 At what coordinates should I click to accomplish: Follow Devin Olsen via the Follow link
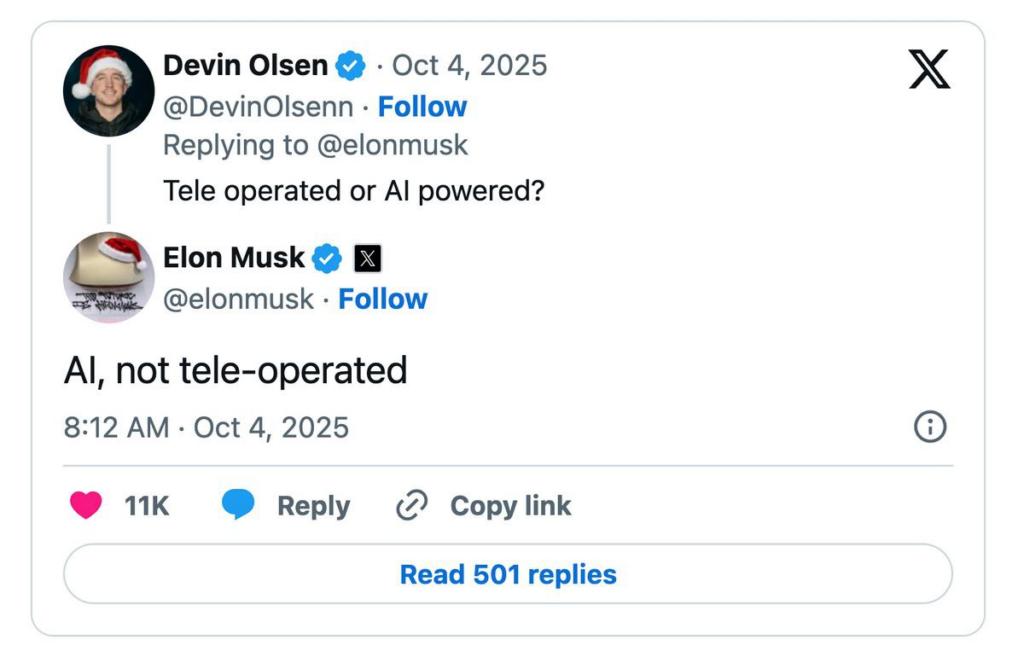click(422, 107)
